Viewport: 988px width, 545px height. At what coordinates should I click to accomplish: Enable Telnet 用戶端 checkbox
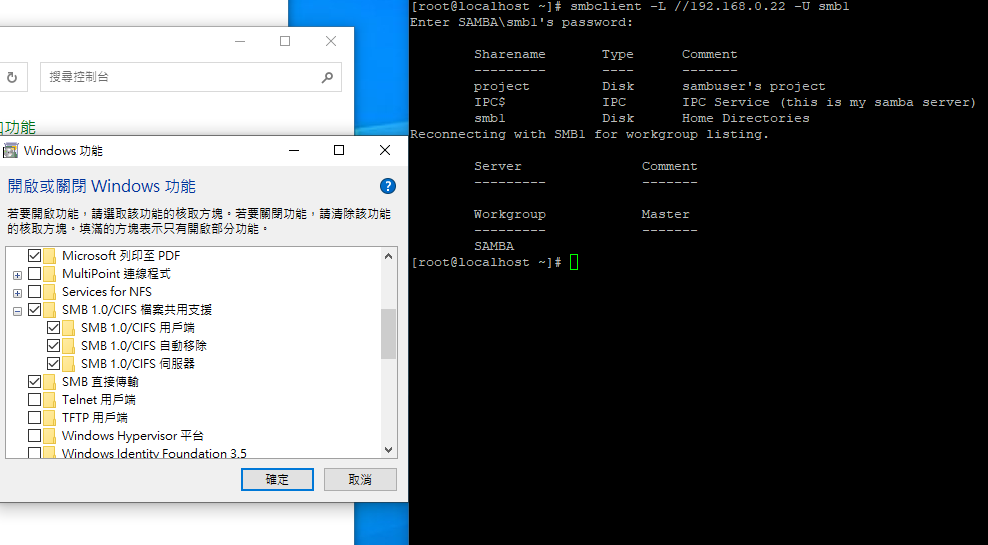point(35,399)
